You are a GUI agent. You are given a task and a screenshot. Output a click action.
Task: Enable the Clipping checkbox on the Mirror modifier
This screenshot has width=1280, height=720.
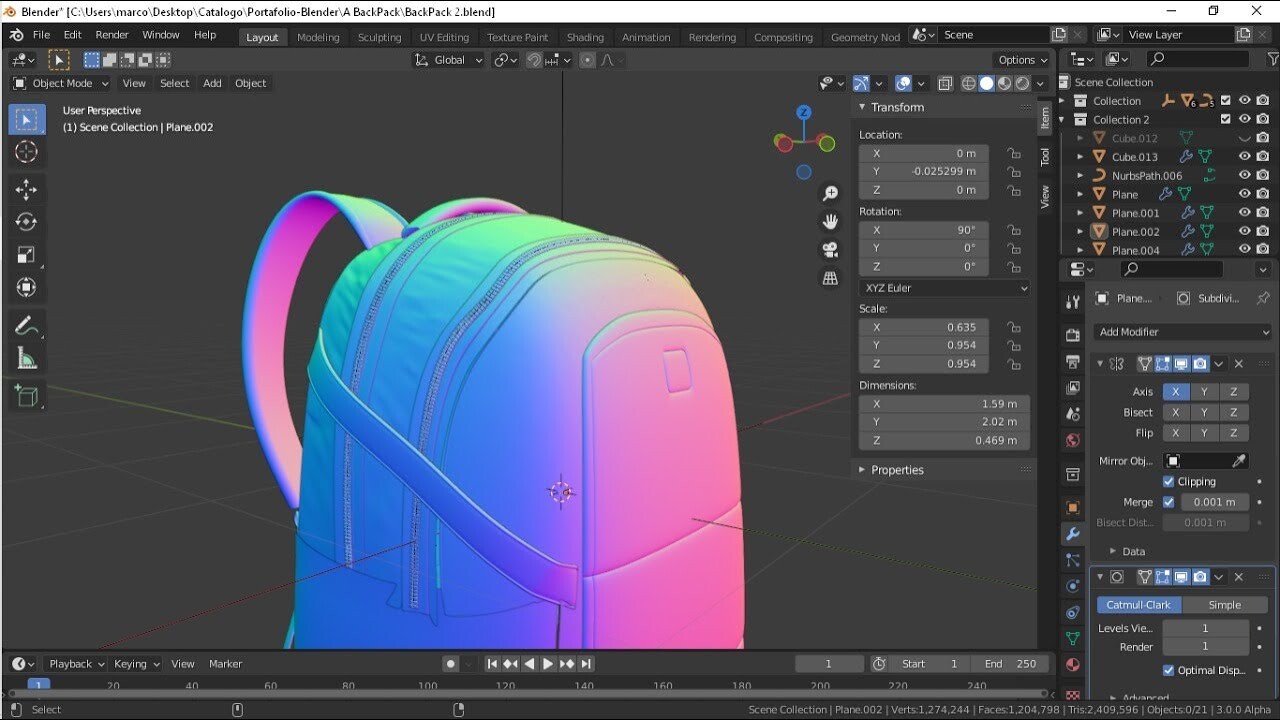(1167, 481)
